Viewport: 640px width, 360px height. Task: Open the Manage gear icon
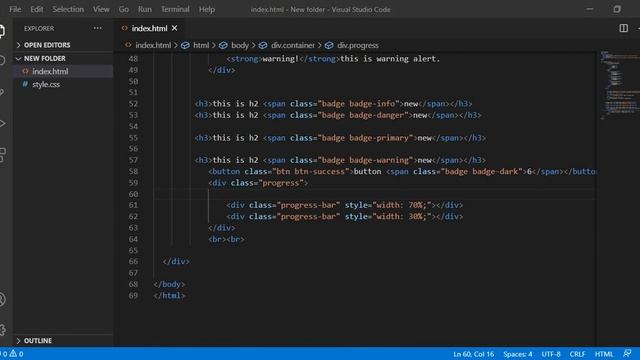coord(2,330)
